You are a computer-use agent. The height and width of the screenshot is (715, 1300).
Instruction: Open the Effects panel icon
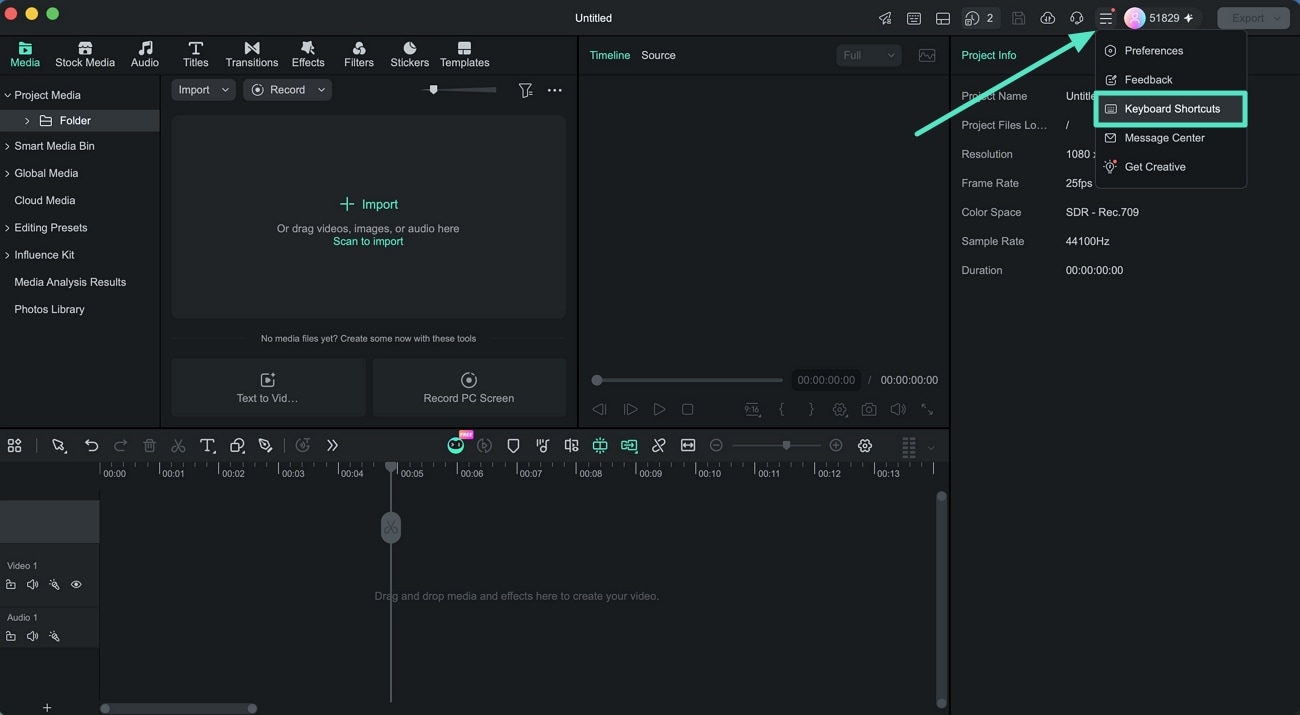coord(308,48)
